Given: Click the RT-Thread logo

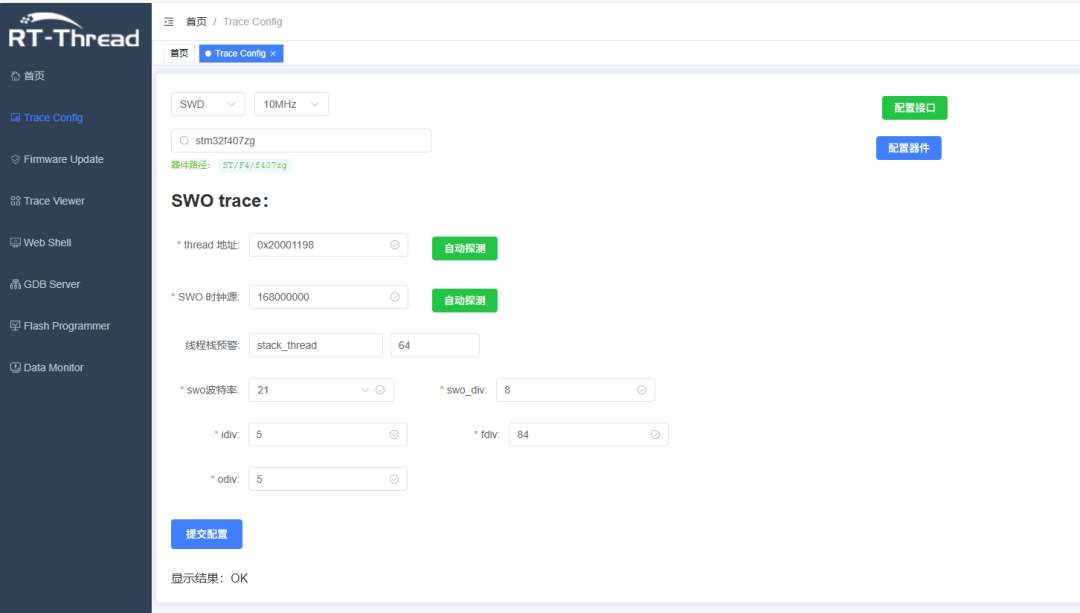Looking at the screenshot, I should [x=74, y=31].
